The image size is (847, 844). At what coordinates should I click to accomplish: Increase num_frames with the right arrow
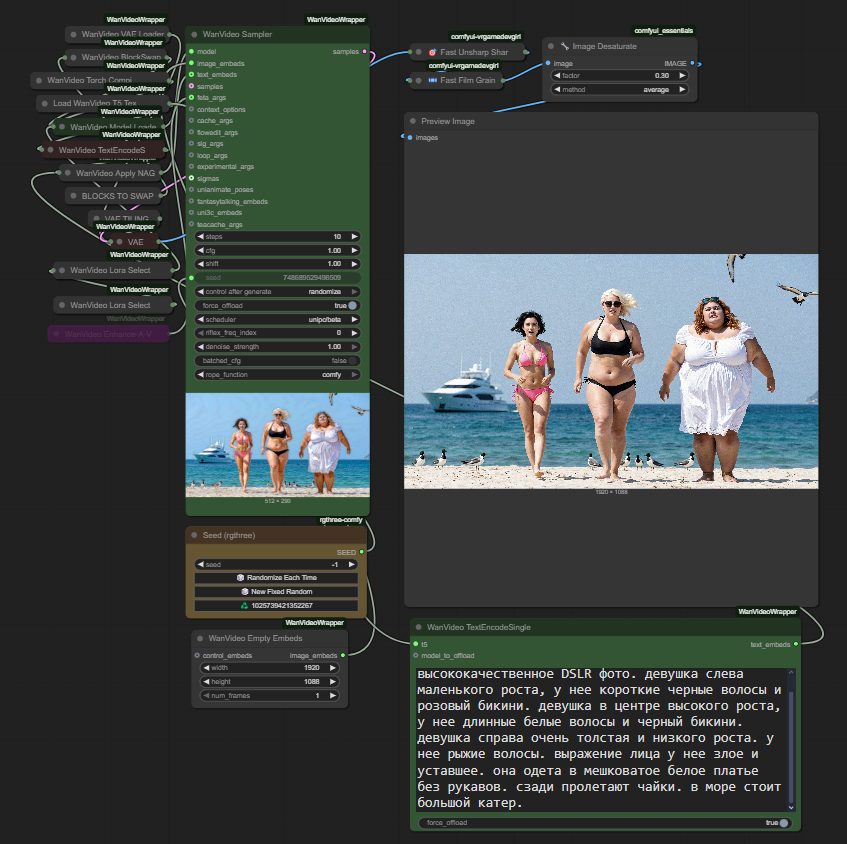(333, 696)
